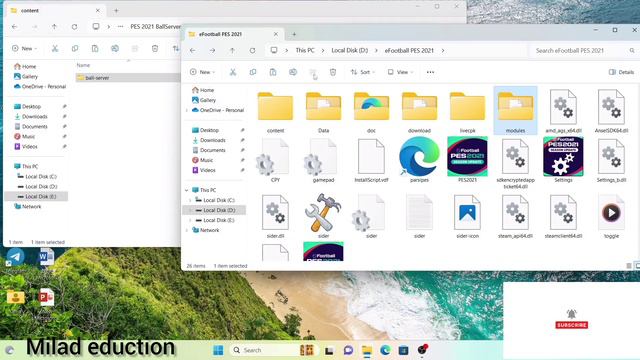Select the sider.dll file
The width and height of the screenshot is (640, 360).
[275, 216]
